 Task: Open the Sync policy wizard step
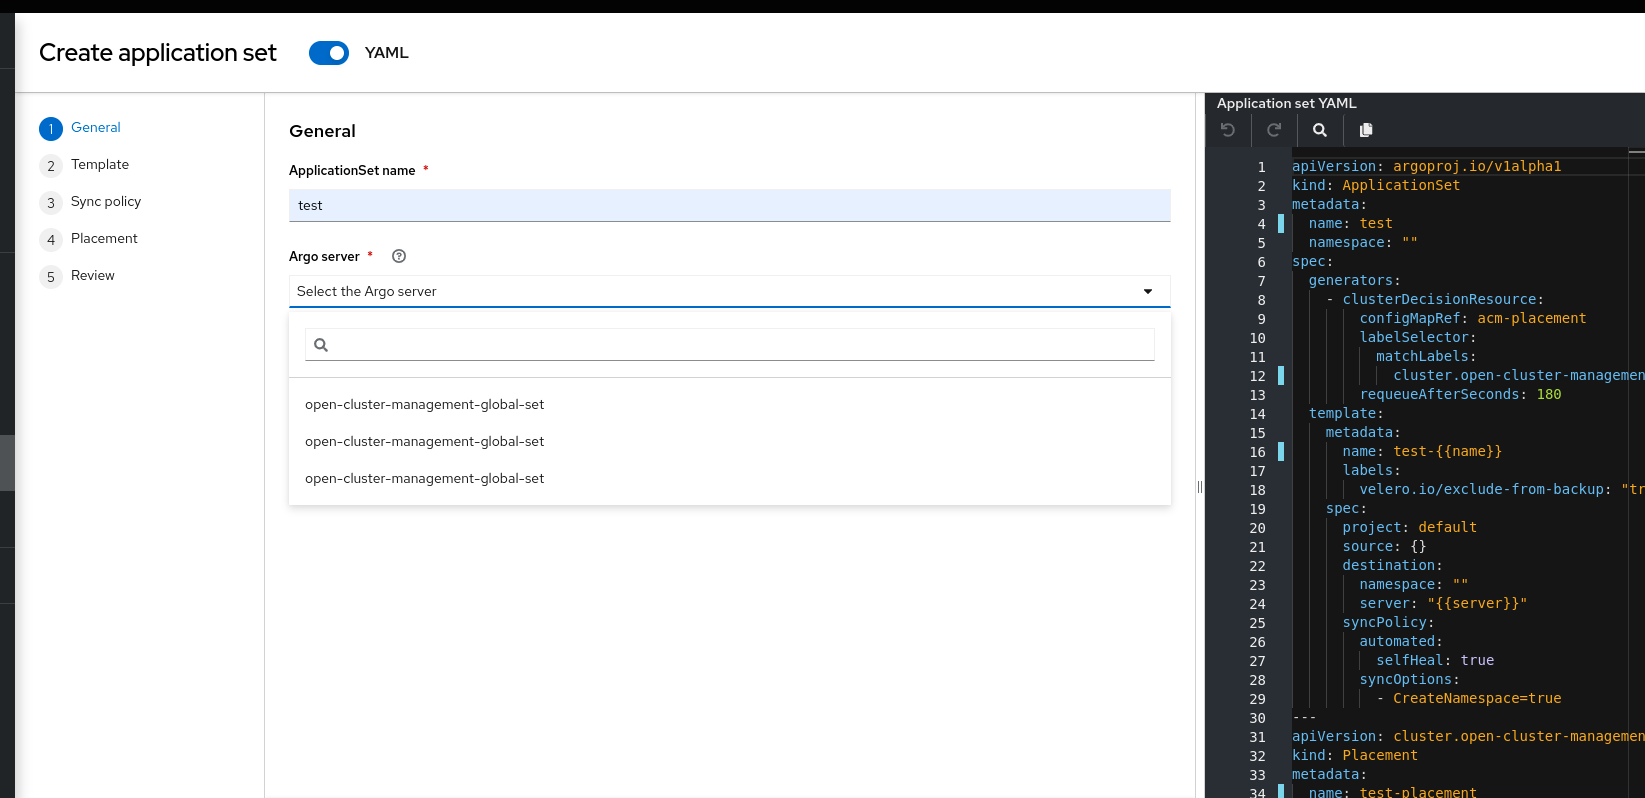106,202
